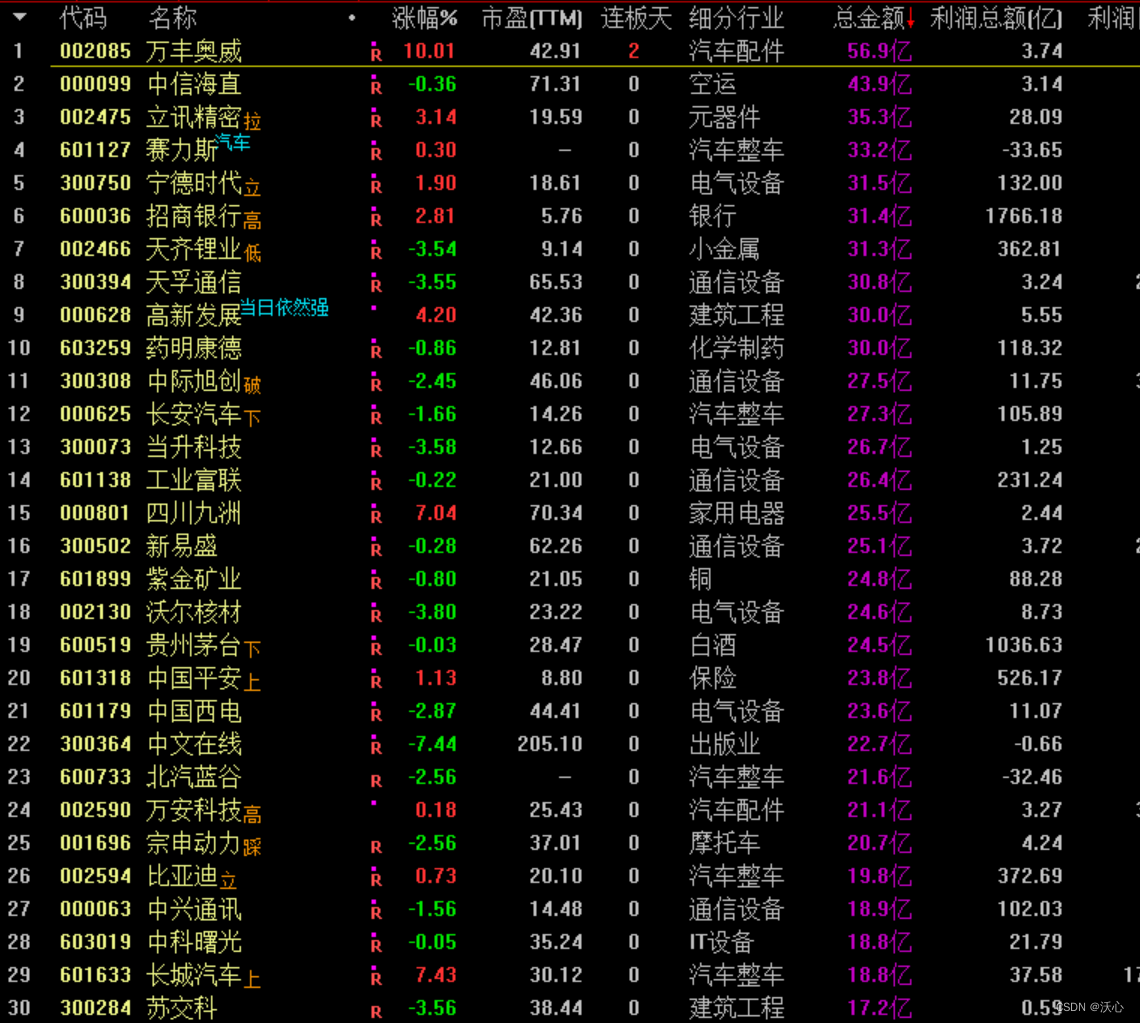Click the 56.9亿 total amount cell
Screen dimensions: 1140x1023
point(880,51)
